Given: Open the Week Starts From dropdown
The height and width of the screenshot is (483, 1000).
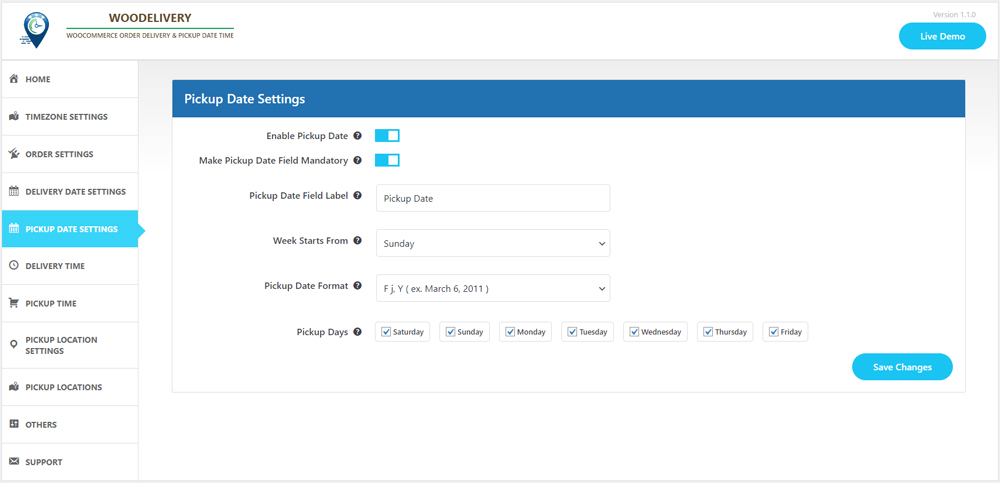Looking at the screenshot, I should [x=493, y=243].
